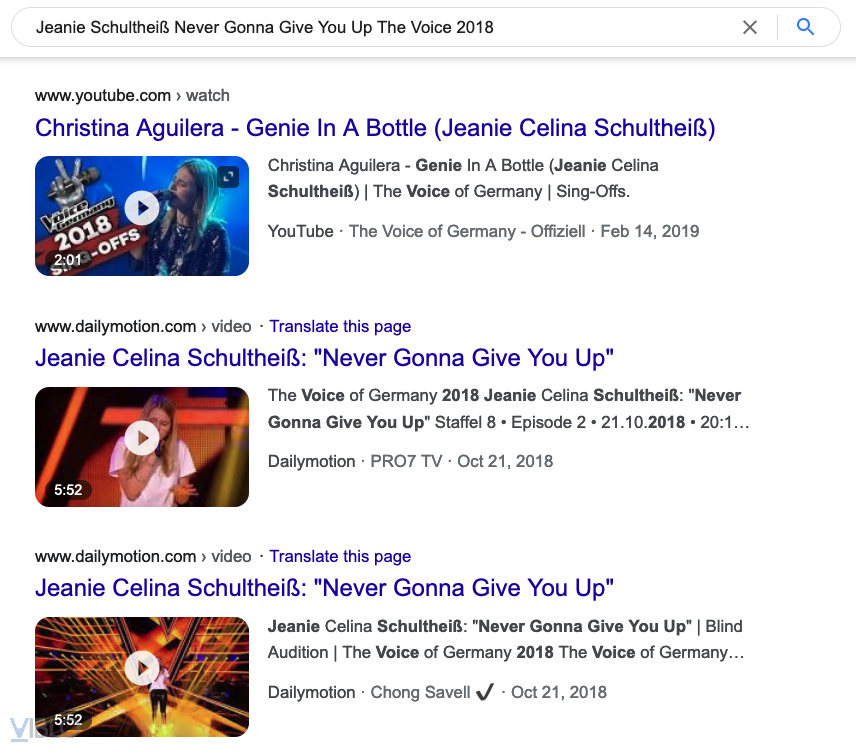Click the 5:52 duration badge on the PRO7 TV thumbnail
856x752 pixels.
(x=67, y=490)
